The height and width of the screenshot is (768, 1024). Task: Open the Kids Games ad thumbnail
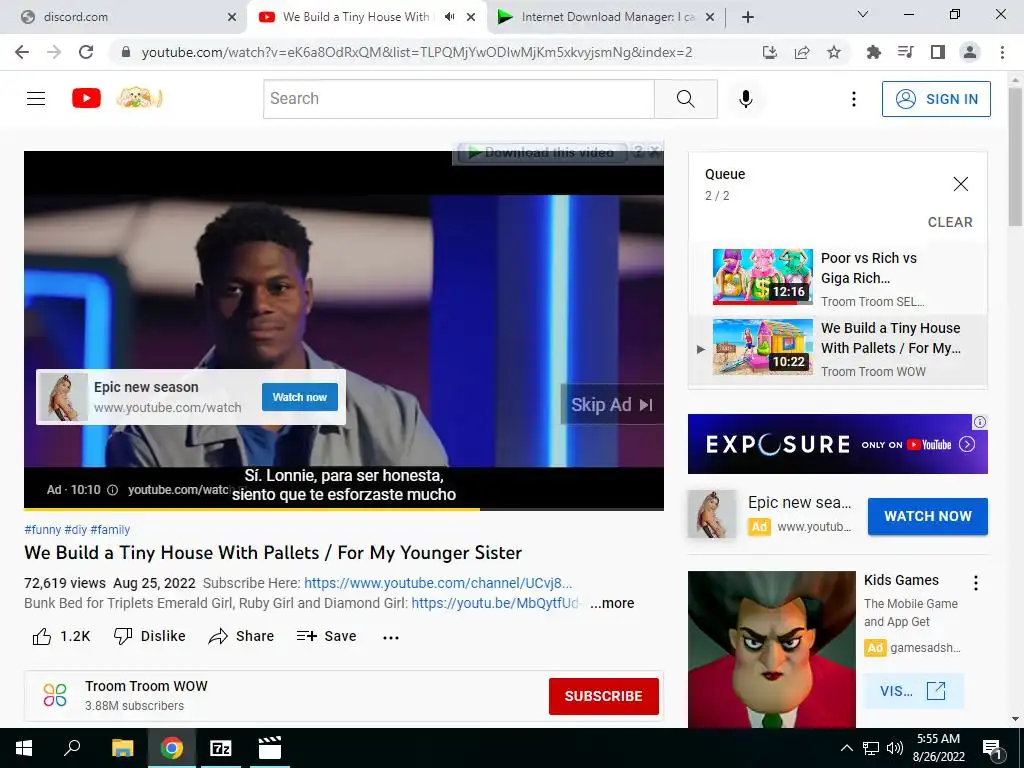click(x=771, y=649)
